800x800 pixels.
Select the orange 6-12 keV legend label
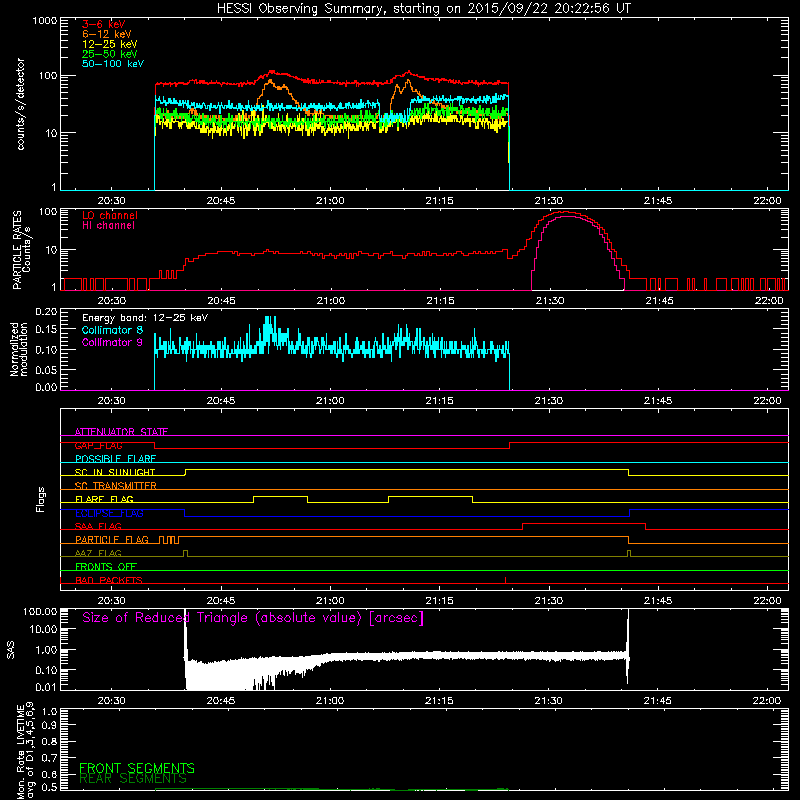tap(107, 34)
